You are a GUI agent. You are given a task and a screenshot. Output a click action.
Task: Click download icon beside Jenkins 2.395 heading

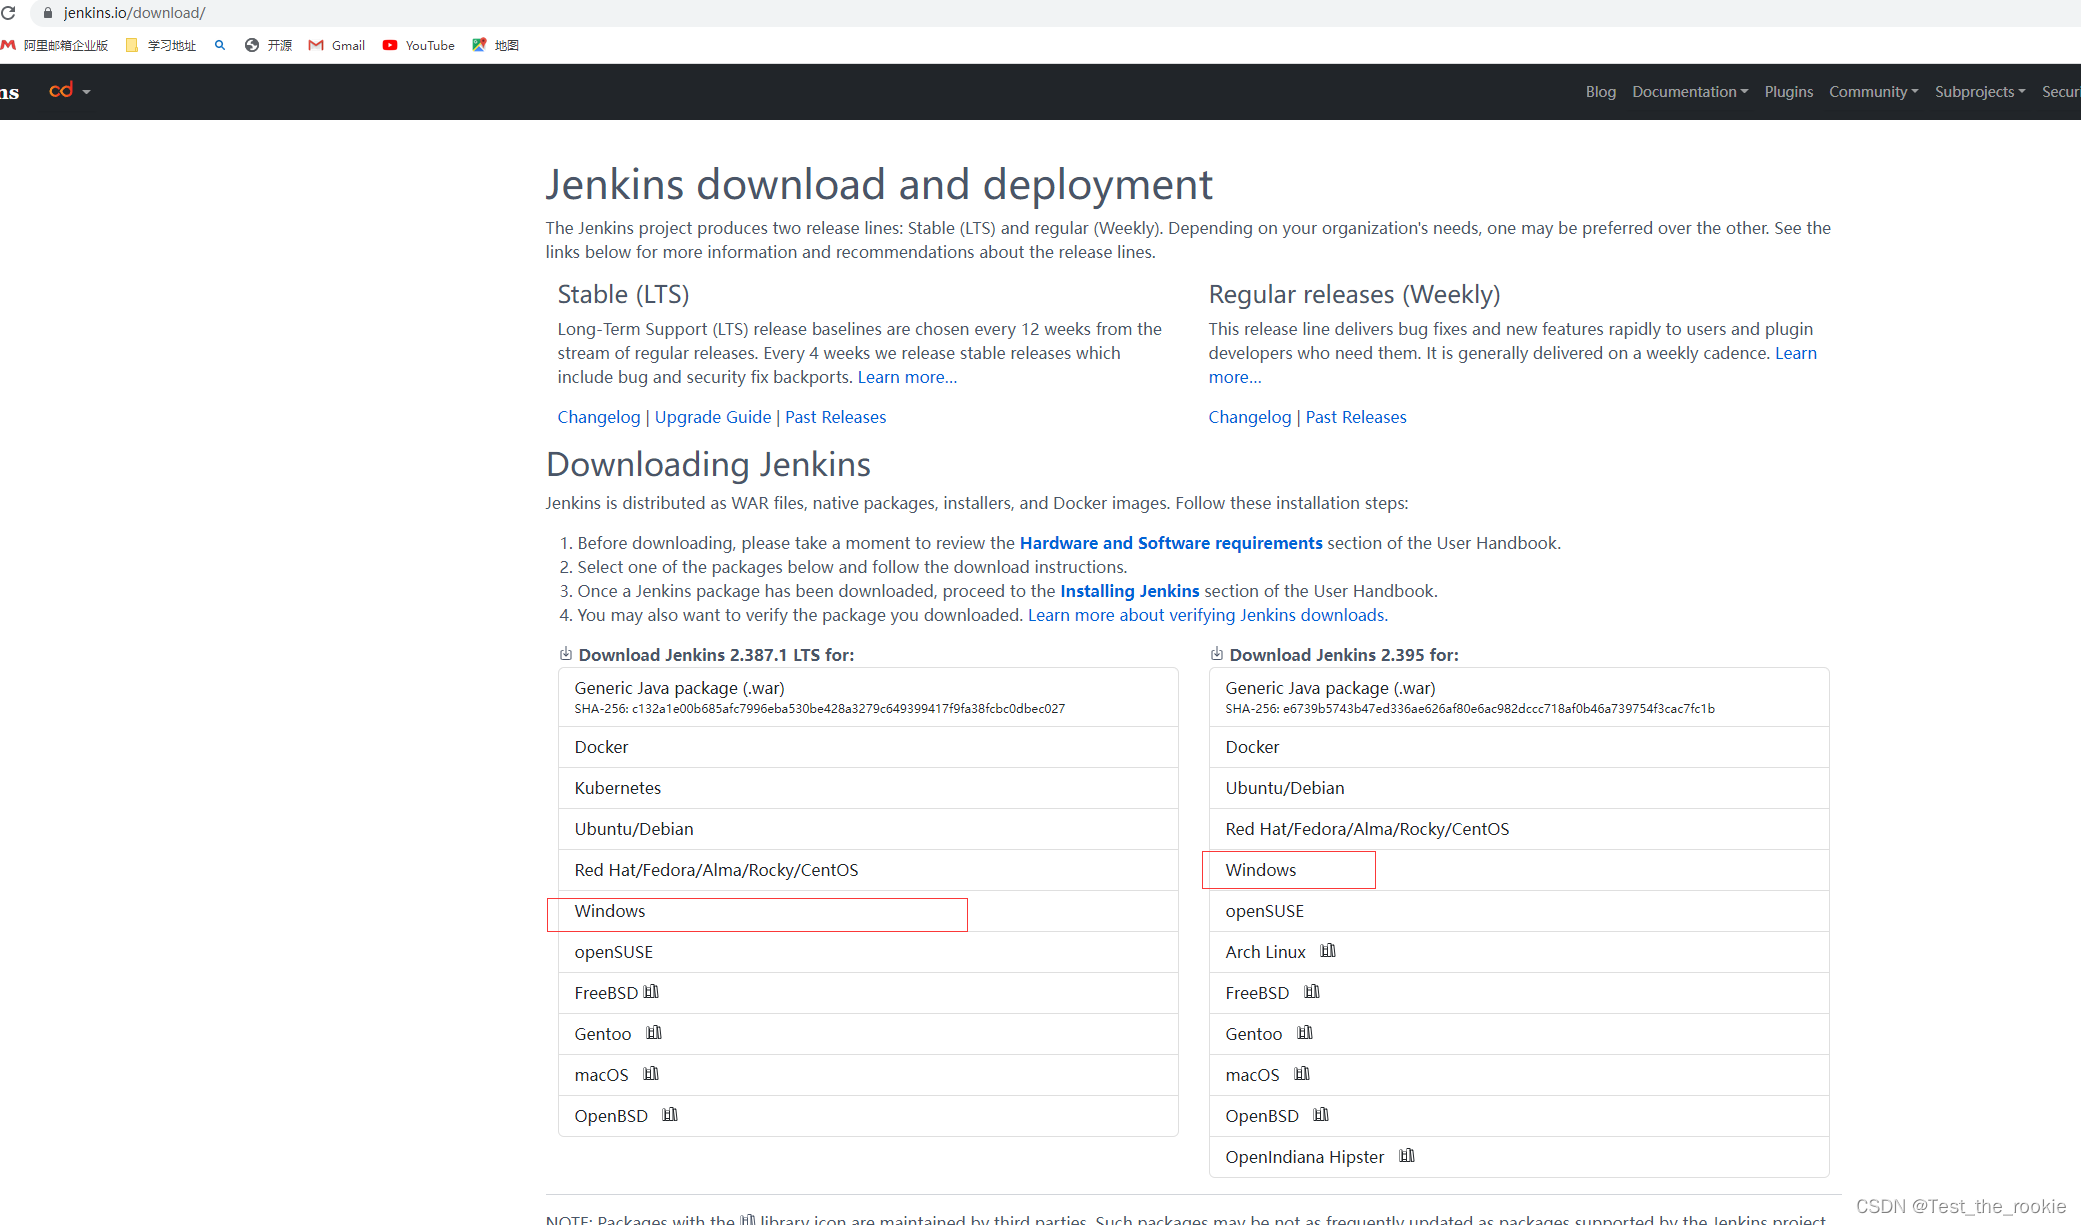1217,654
